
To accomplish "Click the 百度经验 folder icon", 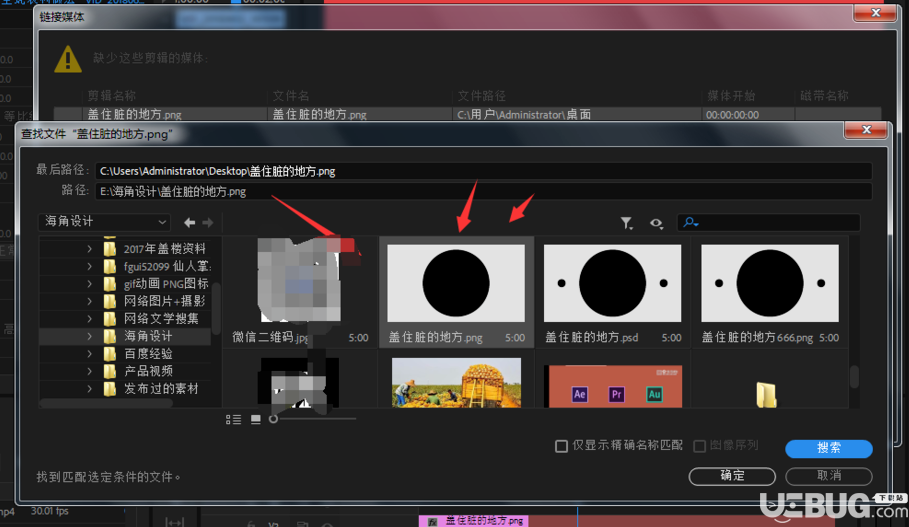I will point(110,354).
